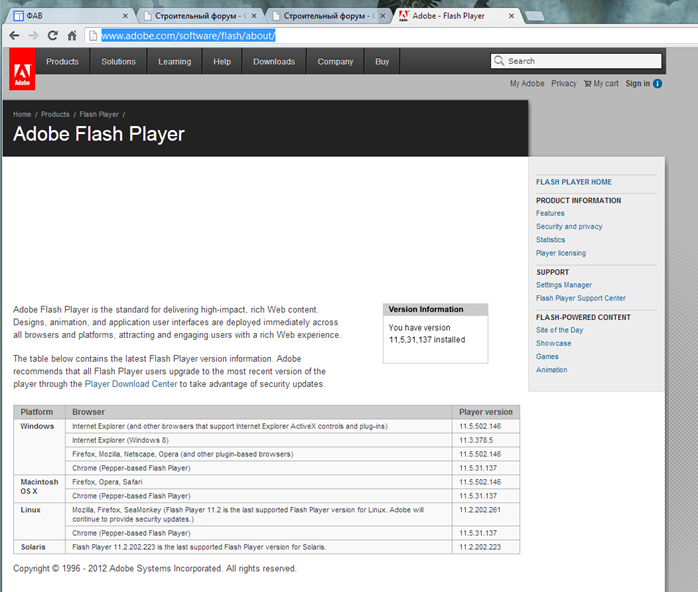Click the Adobe Search field
Image resolution: width=698 pixels, height=592 pixels.
[576, 61]
